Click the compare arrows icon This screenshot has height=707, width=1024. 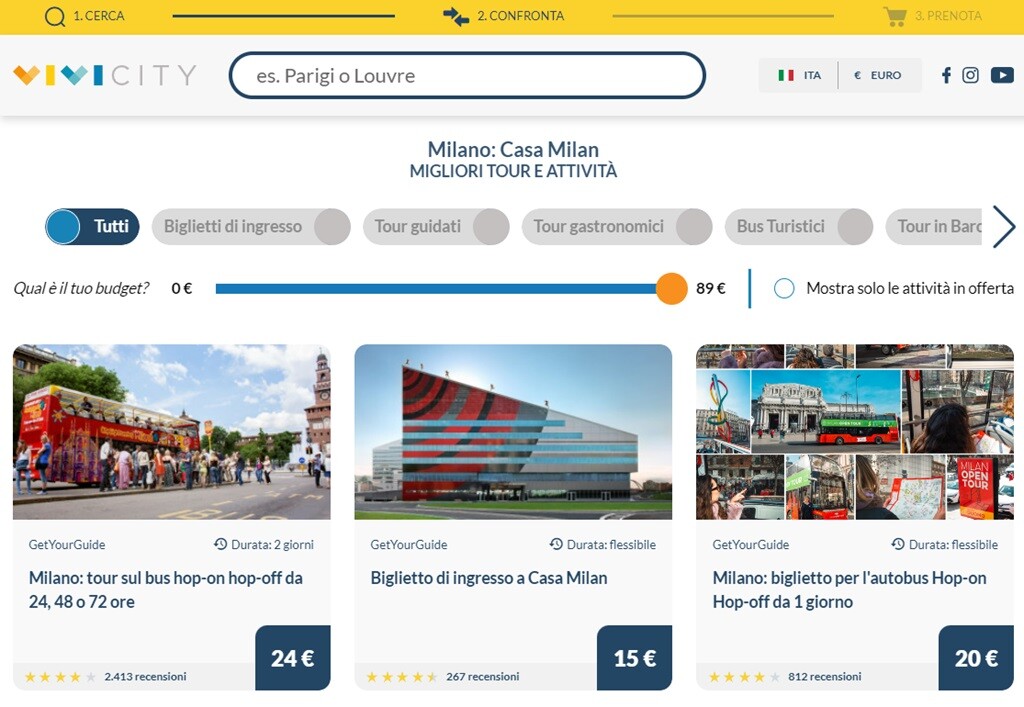point(456,16)
